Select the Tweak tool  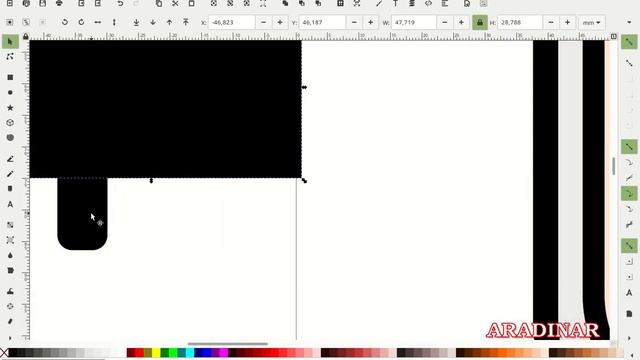10,291
